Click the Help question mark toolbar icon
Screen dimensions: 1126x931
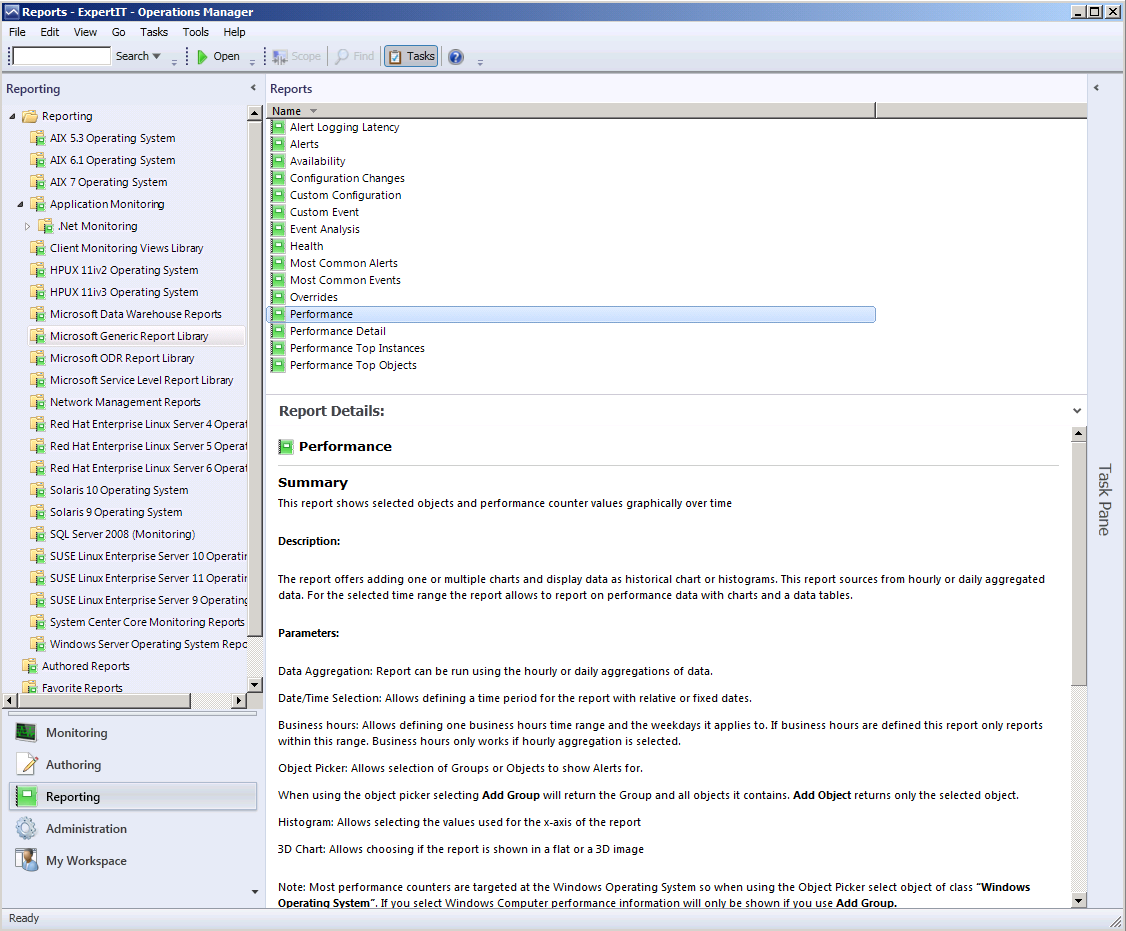point(456,57)
